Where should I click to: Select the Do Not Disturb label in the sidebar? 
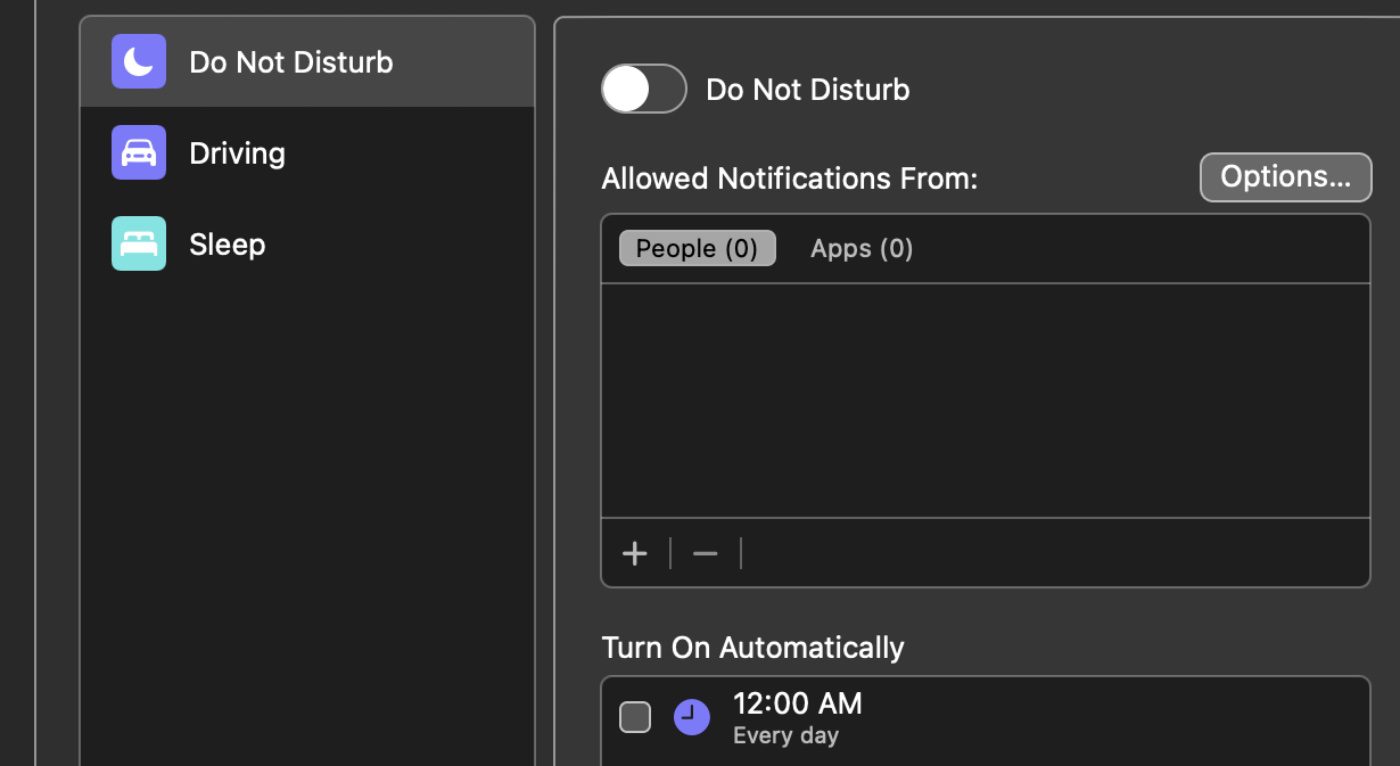pos(291,62)
